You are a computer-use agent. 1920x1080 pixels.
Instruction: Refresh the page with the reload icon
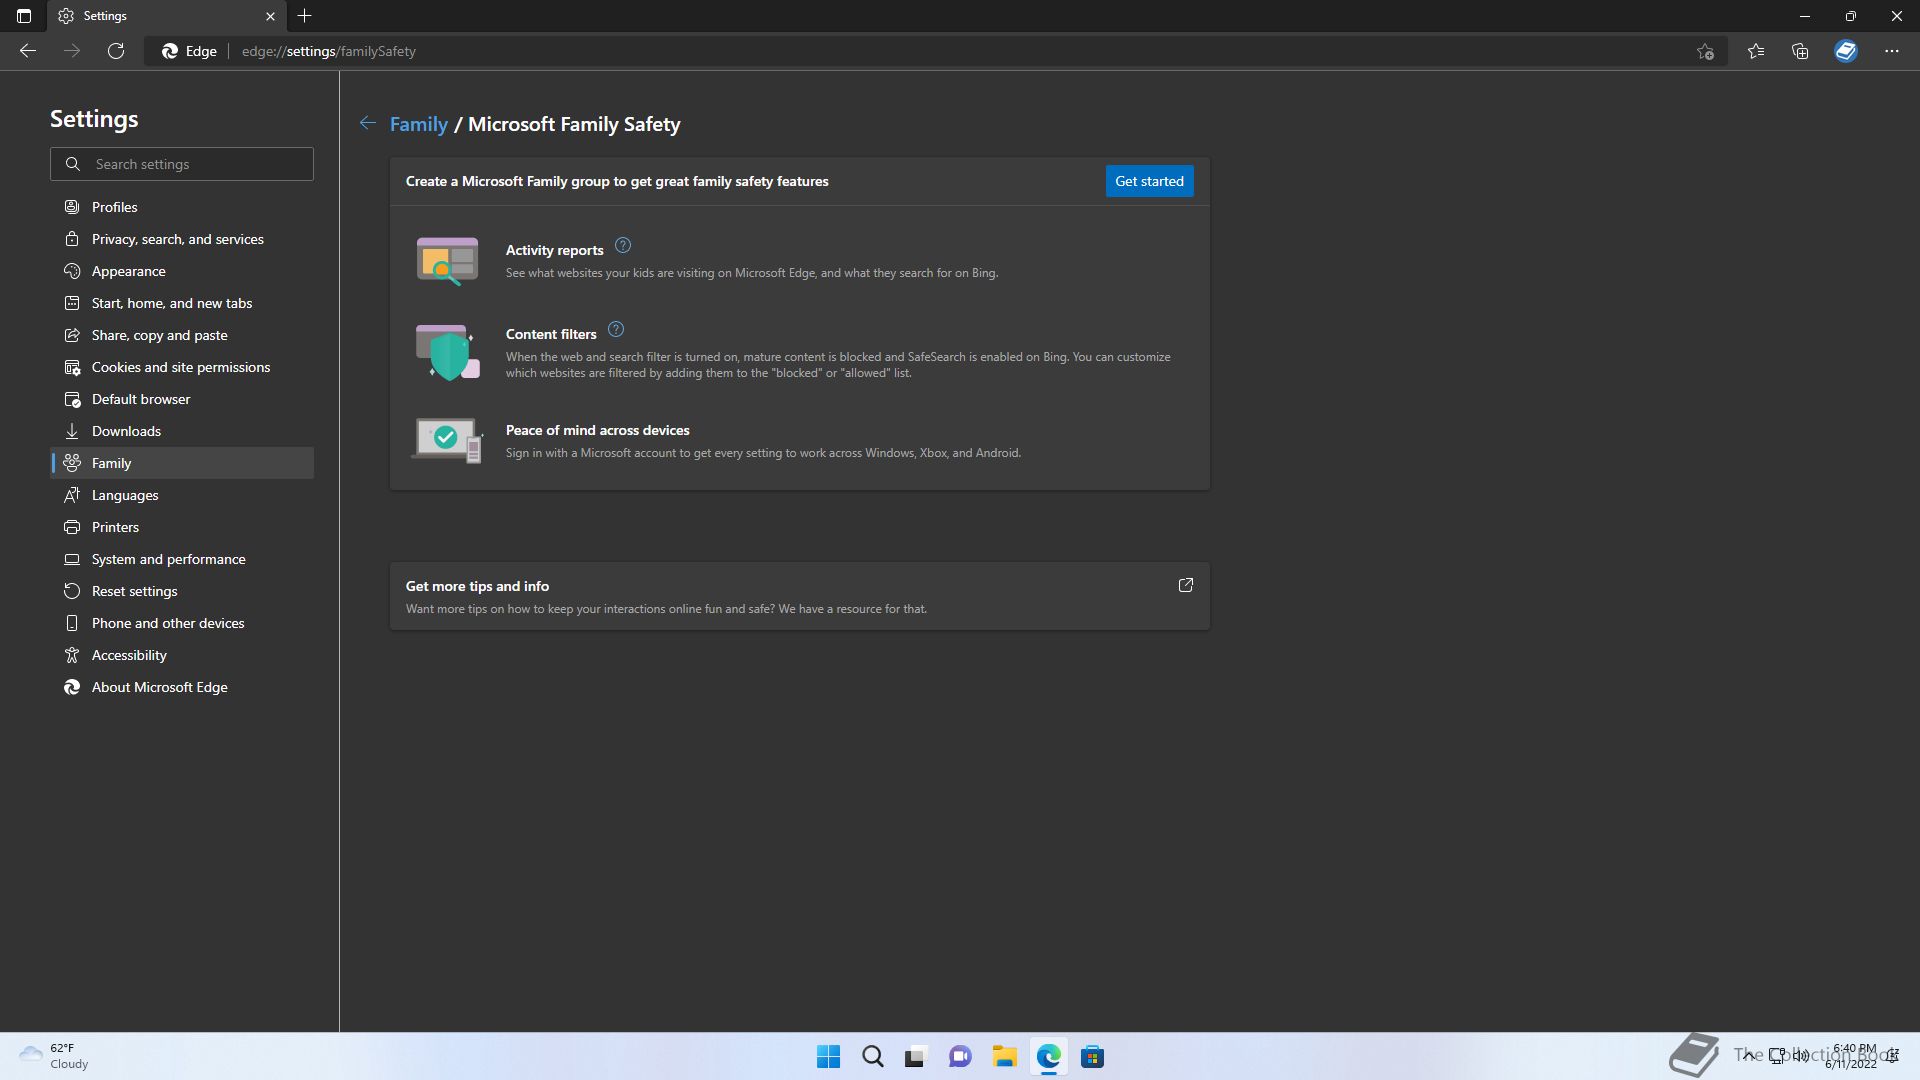click(116, 51)
